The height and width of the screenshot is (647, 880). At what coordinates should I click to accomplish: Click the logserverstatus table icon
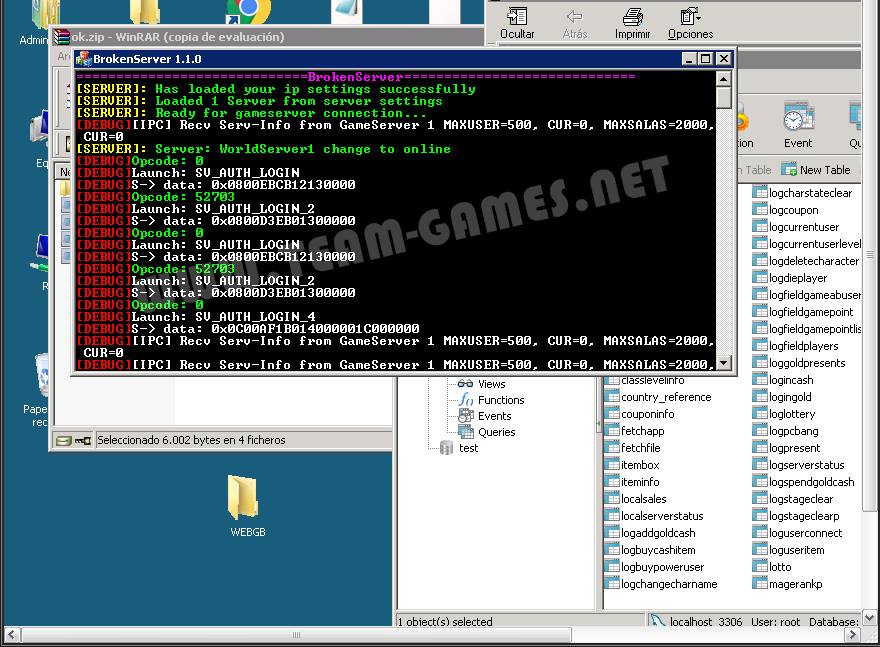(x=760, y=465)
